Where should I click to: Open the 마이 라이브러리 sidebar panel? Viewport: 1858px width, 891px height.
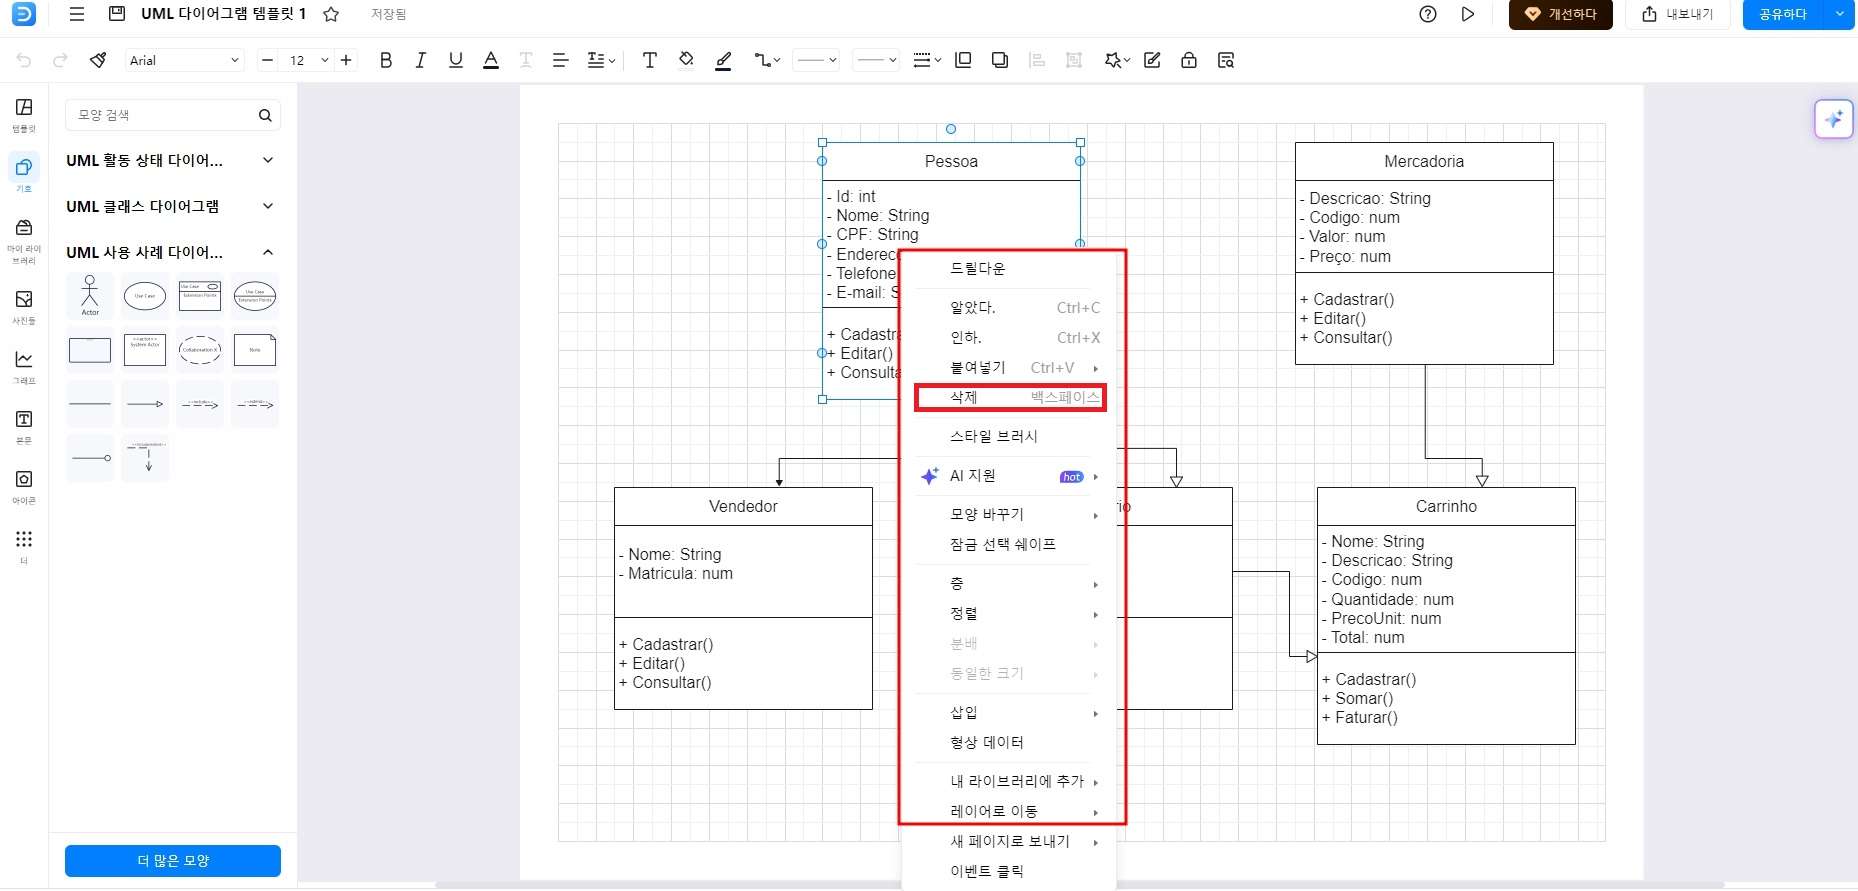pyautogui.click(x=24, y=240)
